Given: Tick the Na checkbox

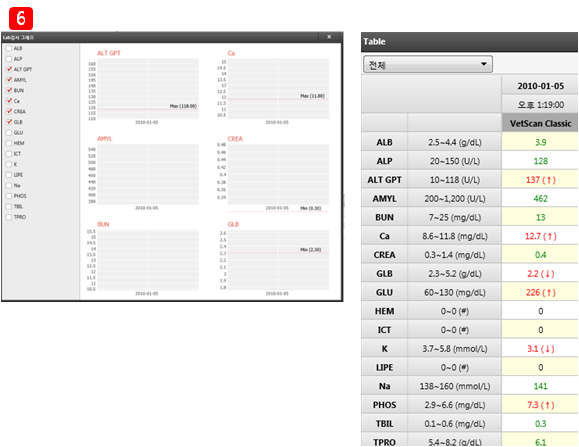Looking at the screenshot, I should [9, 185].
